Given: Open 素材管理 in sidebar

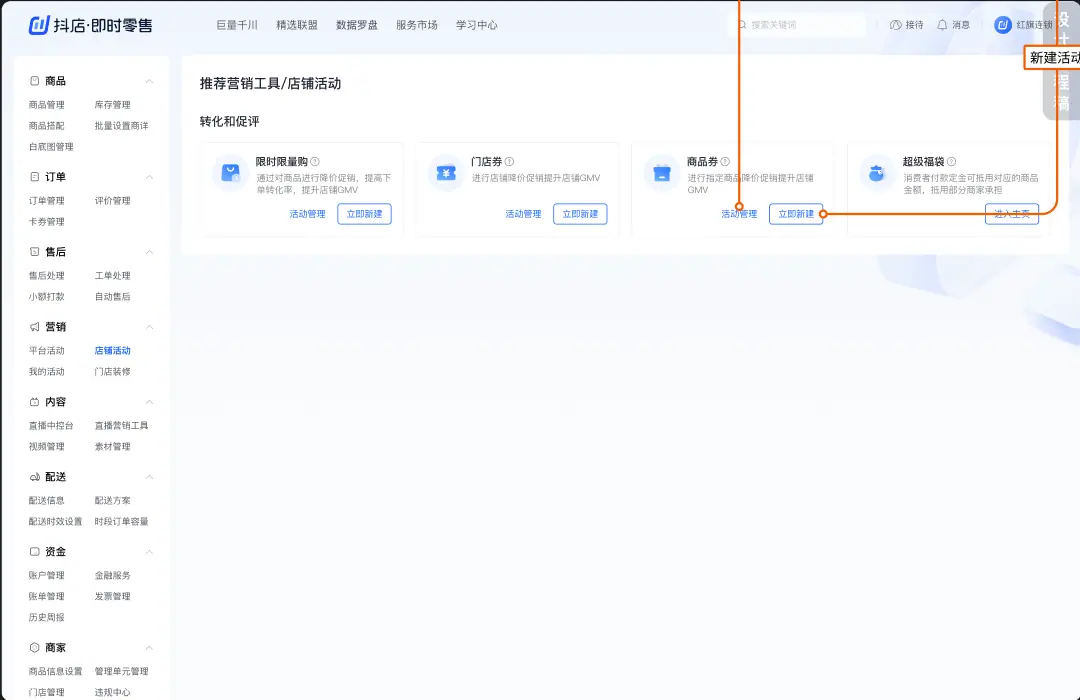Looking at the screenshot, I should click(112, 446).
